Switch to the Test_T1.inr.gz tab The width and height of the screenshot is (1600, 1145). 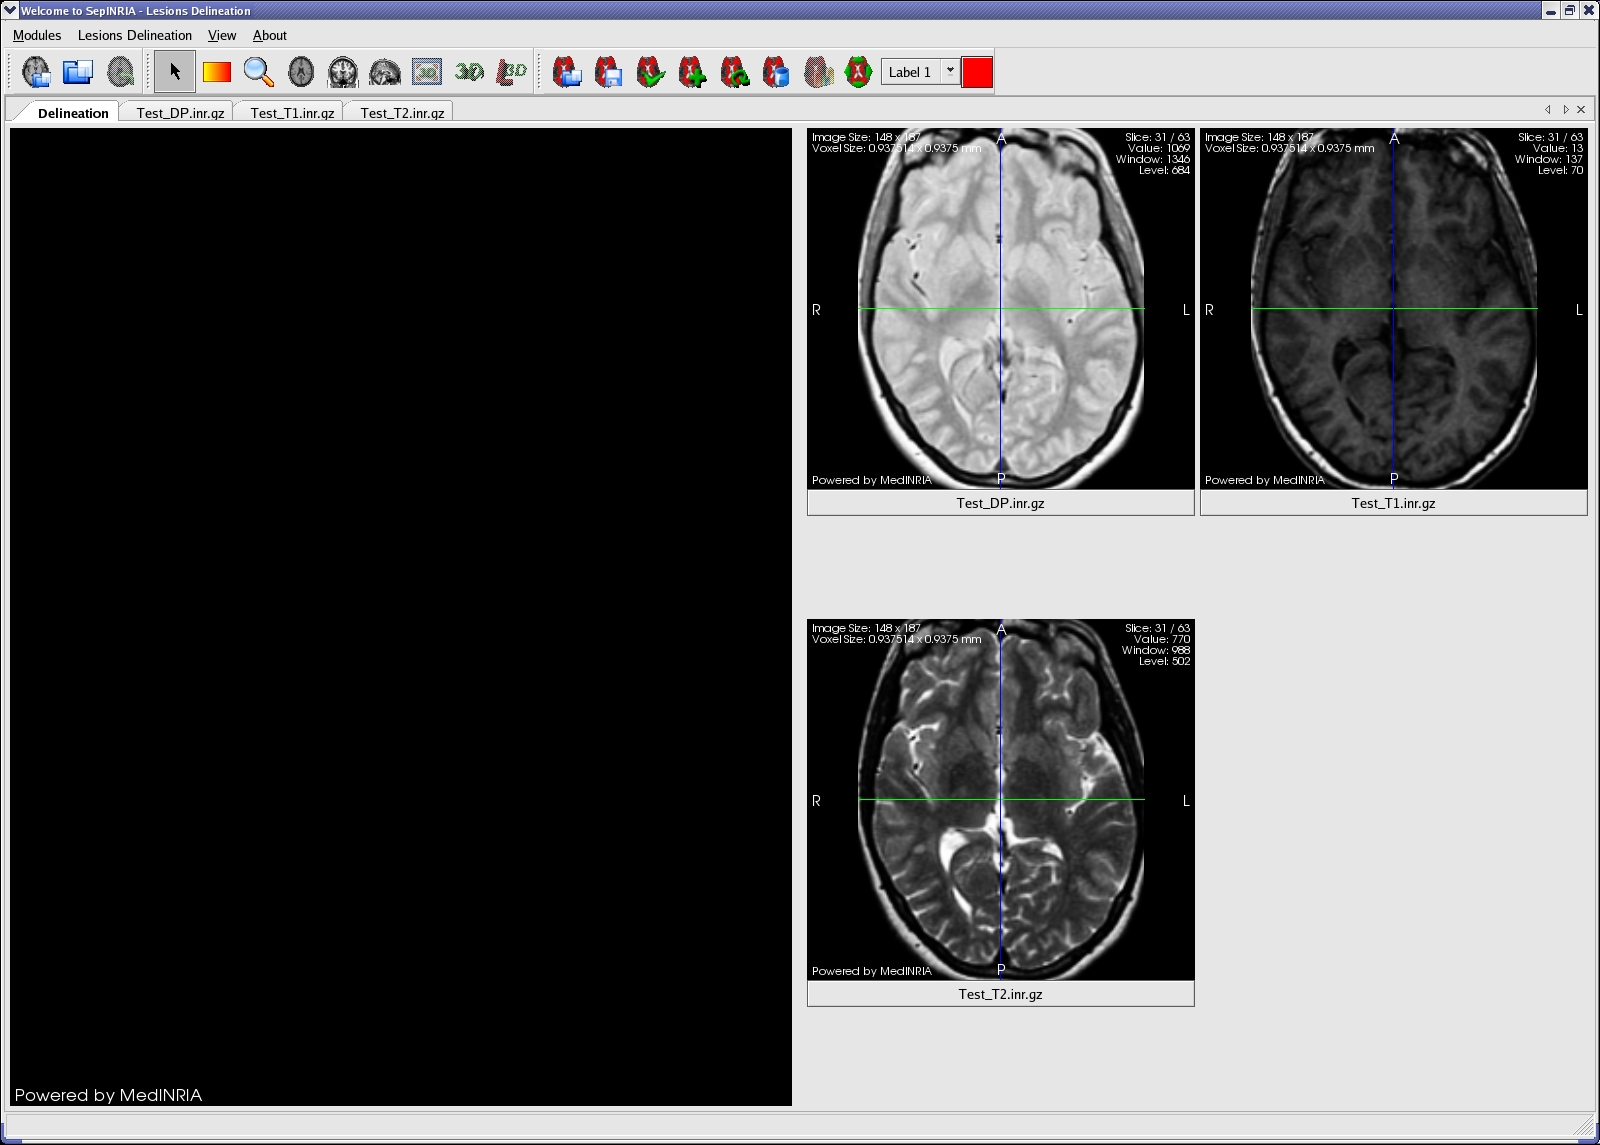292,113
